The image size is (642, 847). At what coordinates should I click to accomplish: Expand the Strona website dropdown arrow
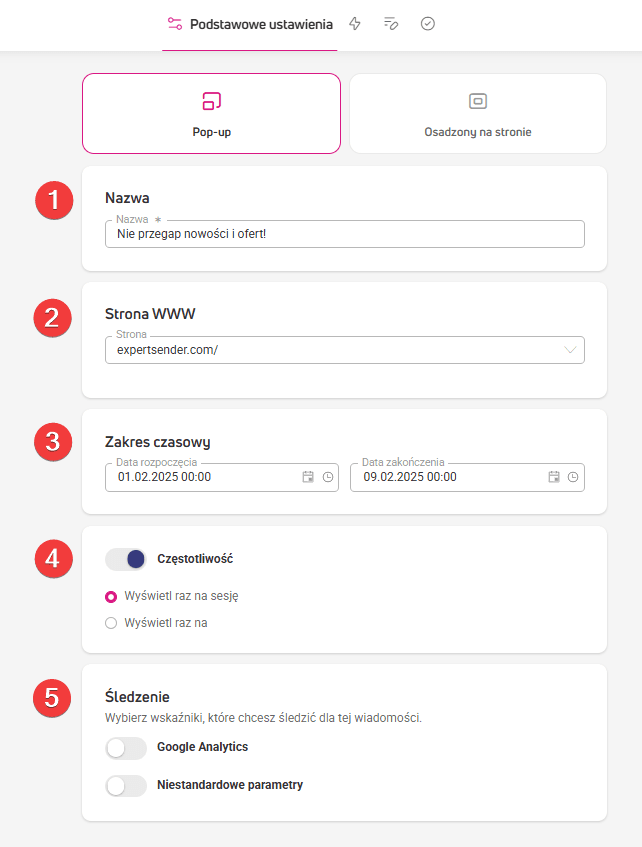(x=570, y=350)
